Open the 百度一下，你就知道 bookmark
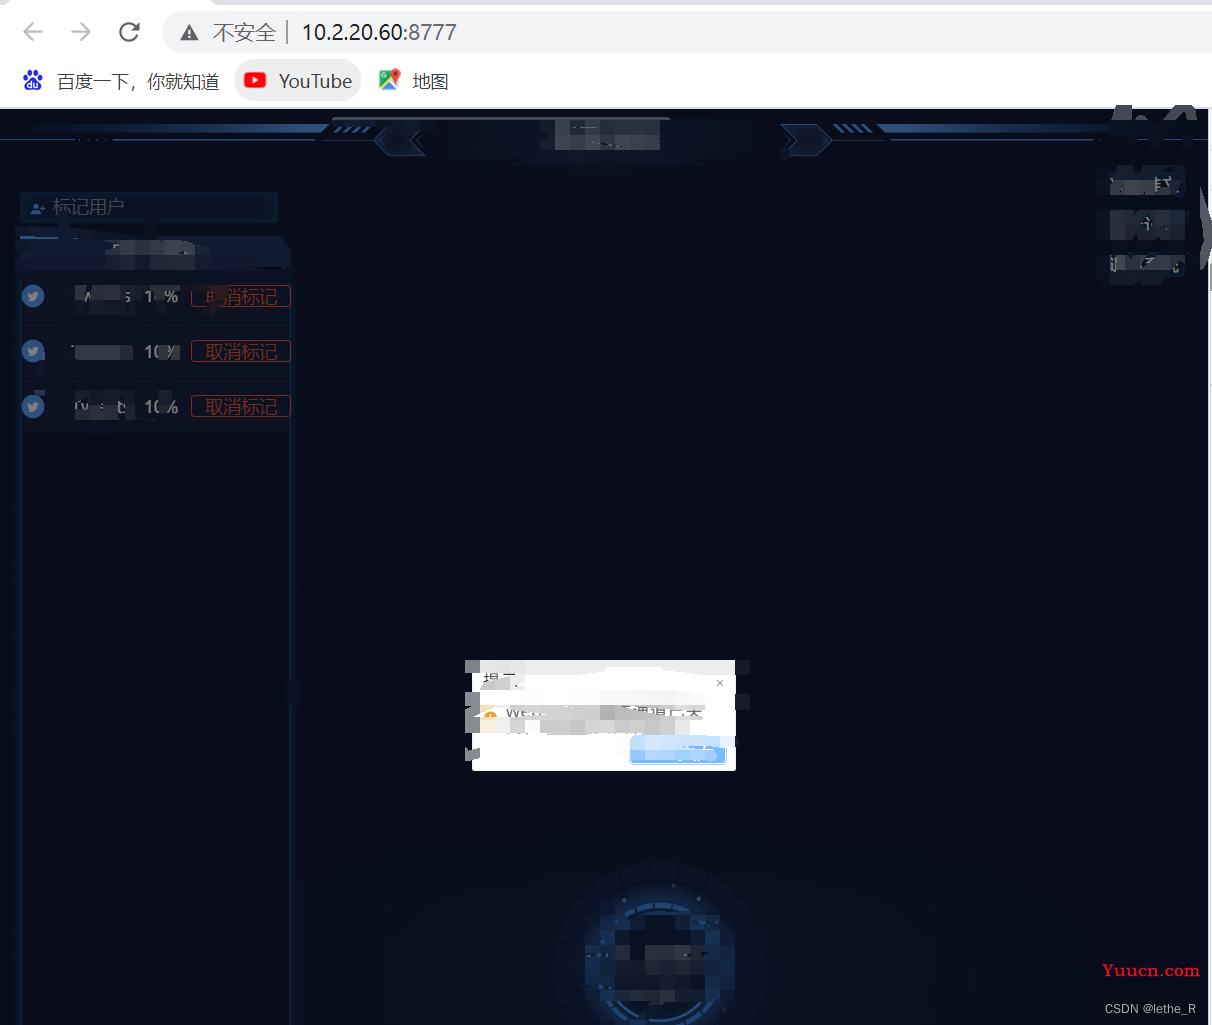Viewport: 1212px width, 1025px height. (121, 81)
